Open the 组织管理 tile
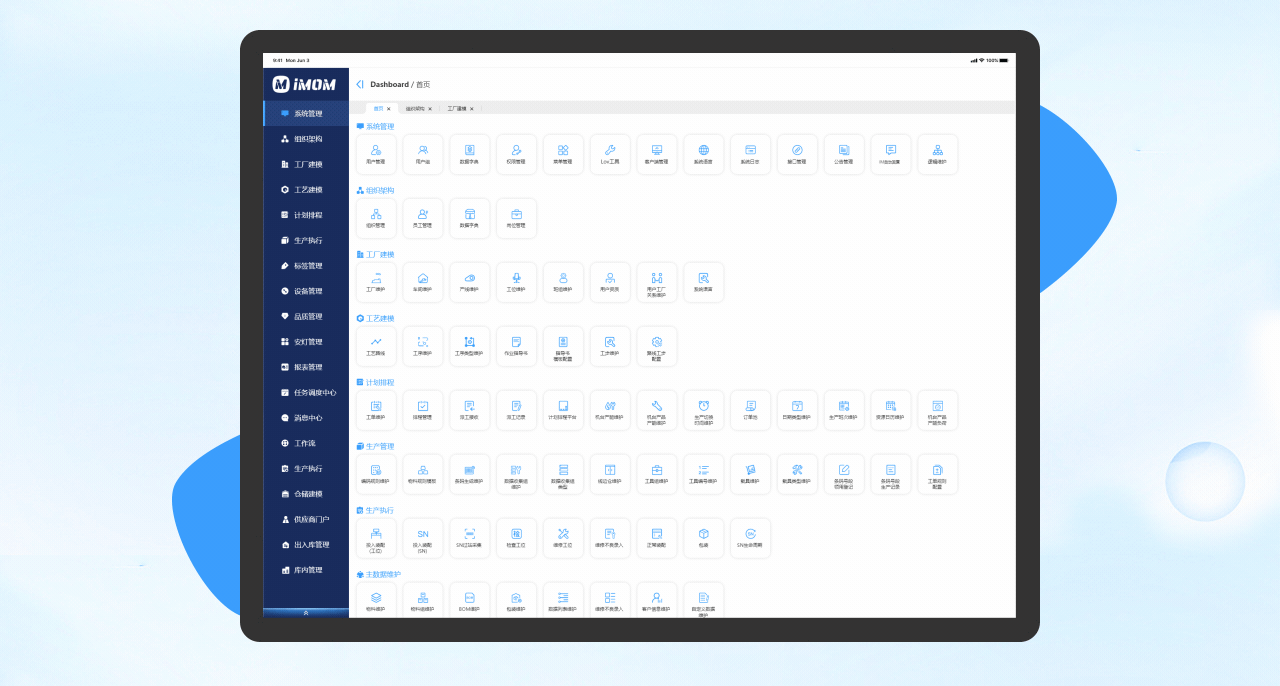Image resolution: width=1280 pixels, height=686 pixels. click(x=376, y=218)
